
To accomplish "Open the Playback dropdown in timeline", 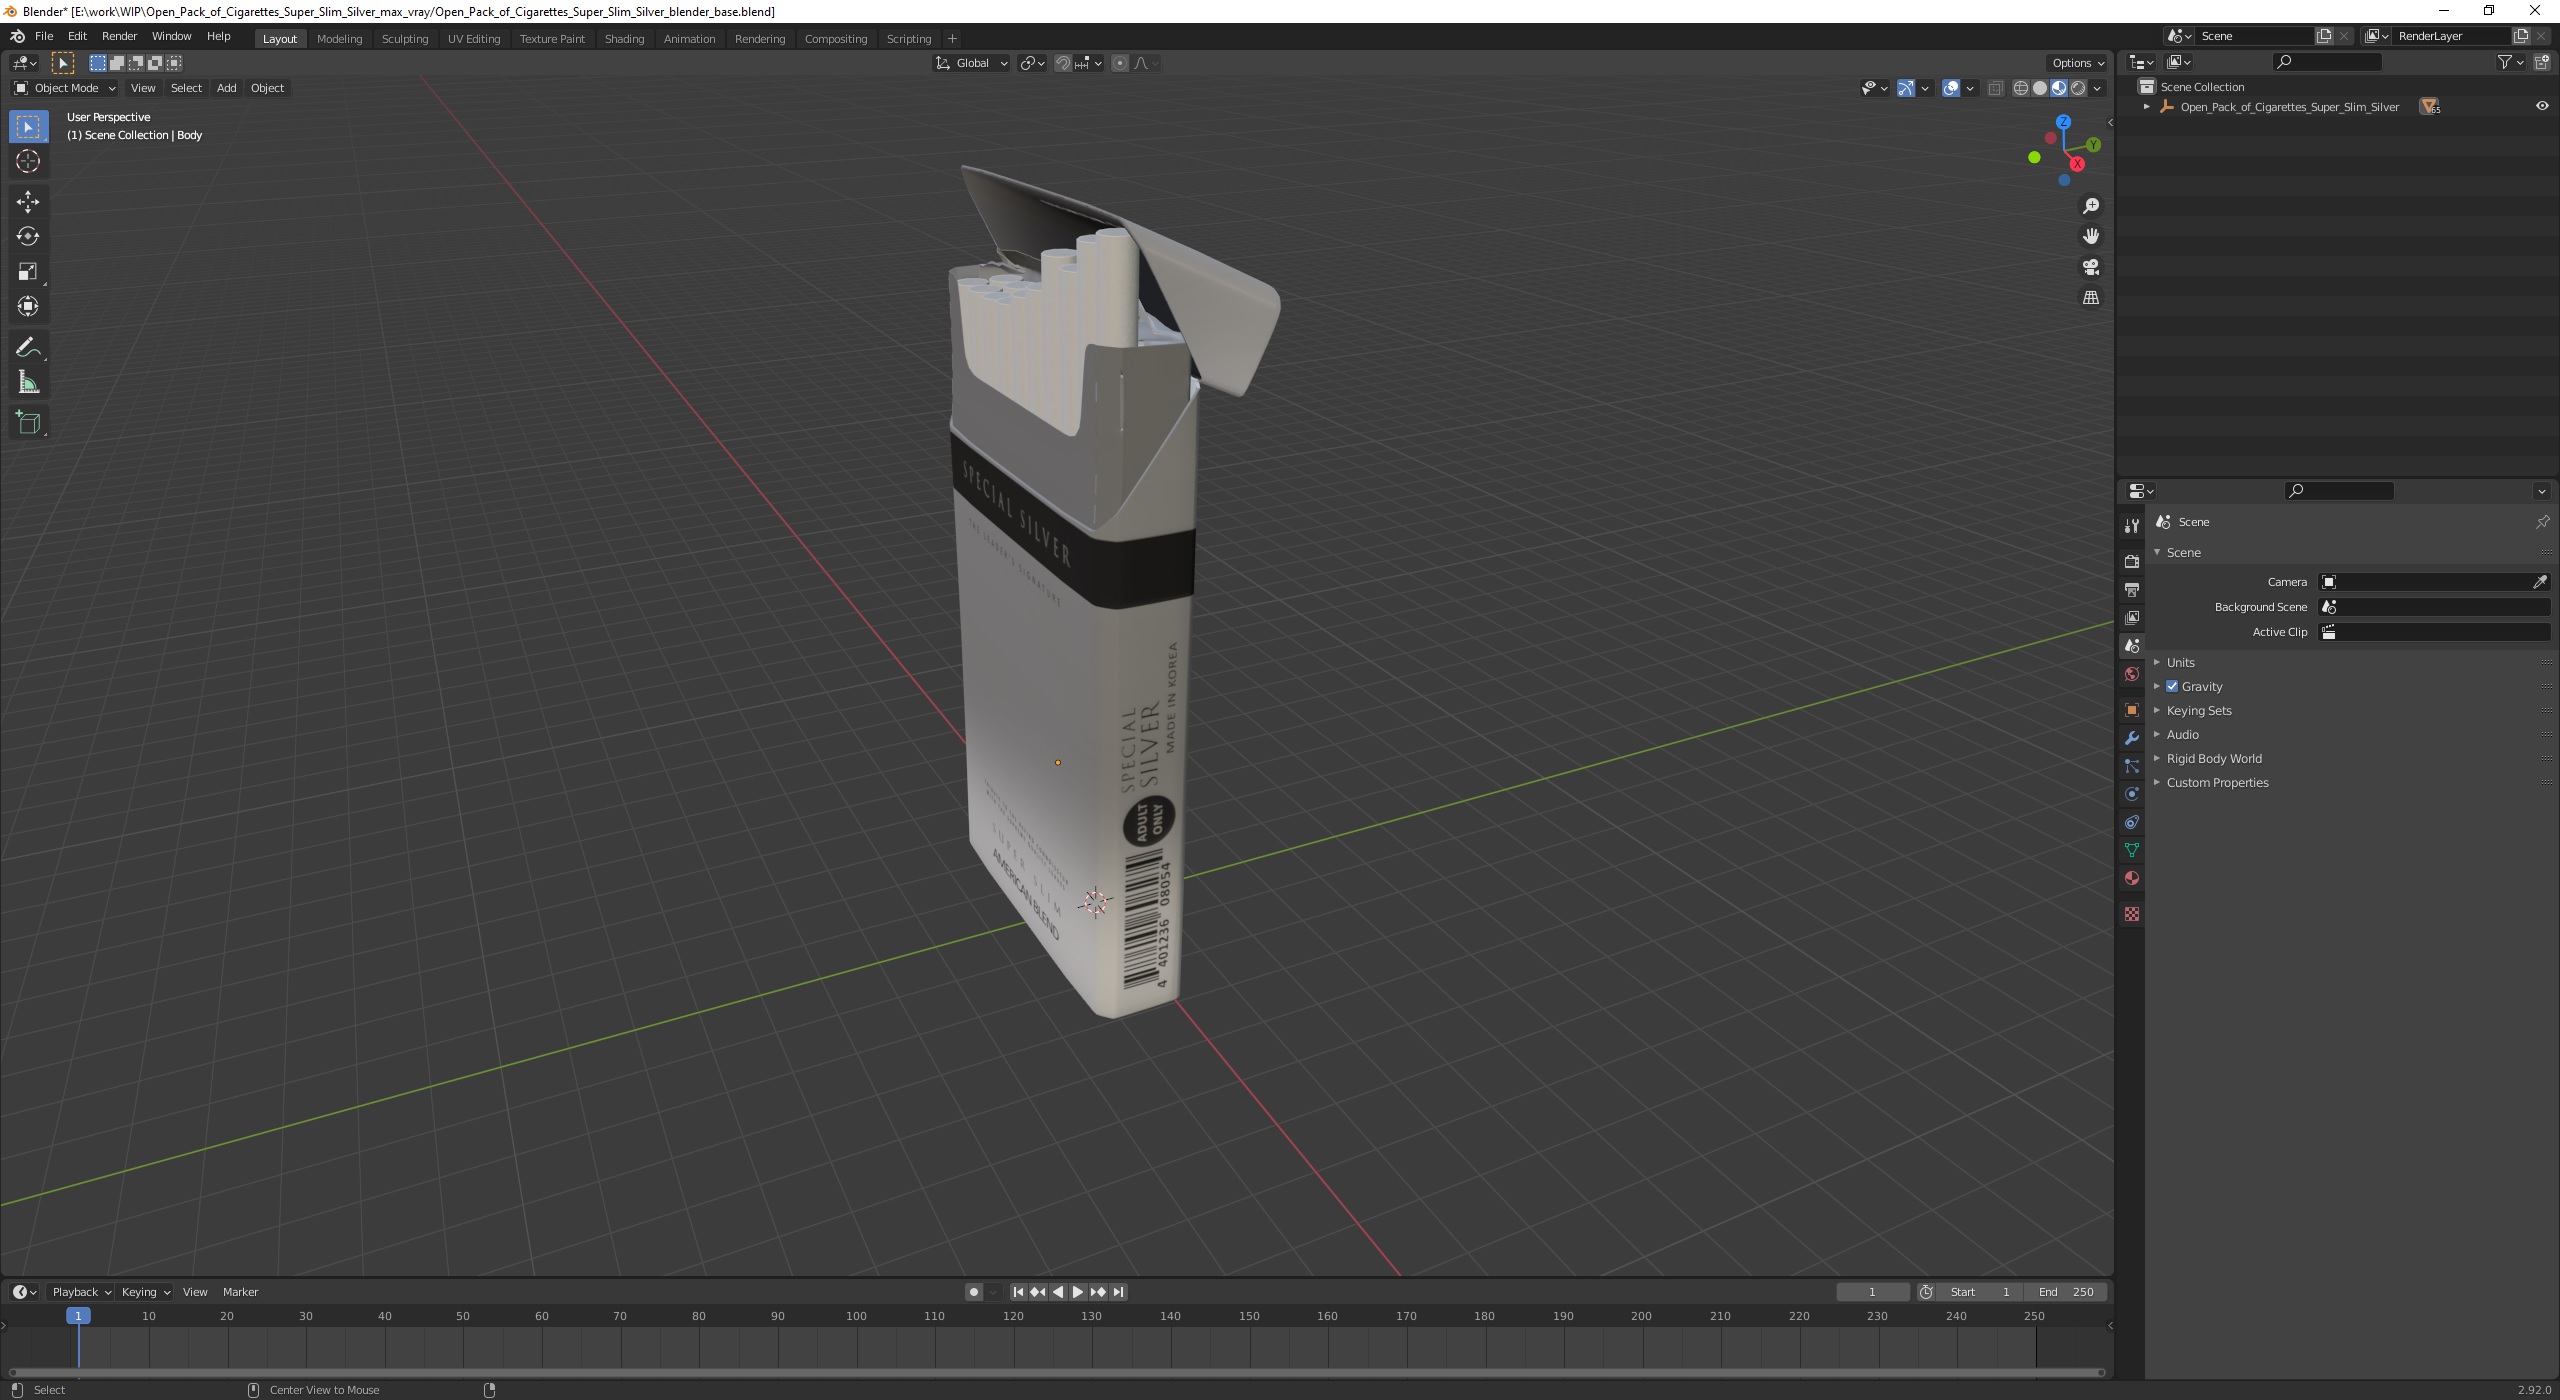I will click(x=81, y=1292).
